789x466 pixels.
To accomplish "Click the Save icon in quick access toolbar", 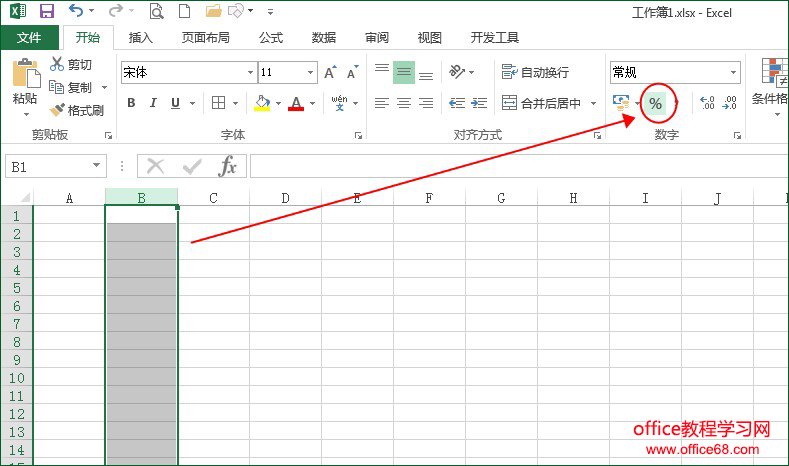I will [x=47, y=11].
